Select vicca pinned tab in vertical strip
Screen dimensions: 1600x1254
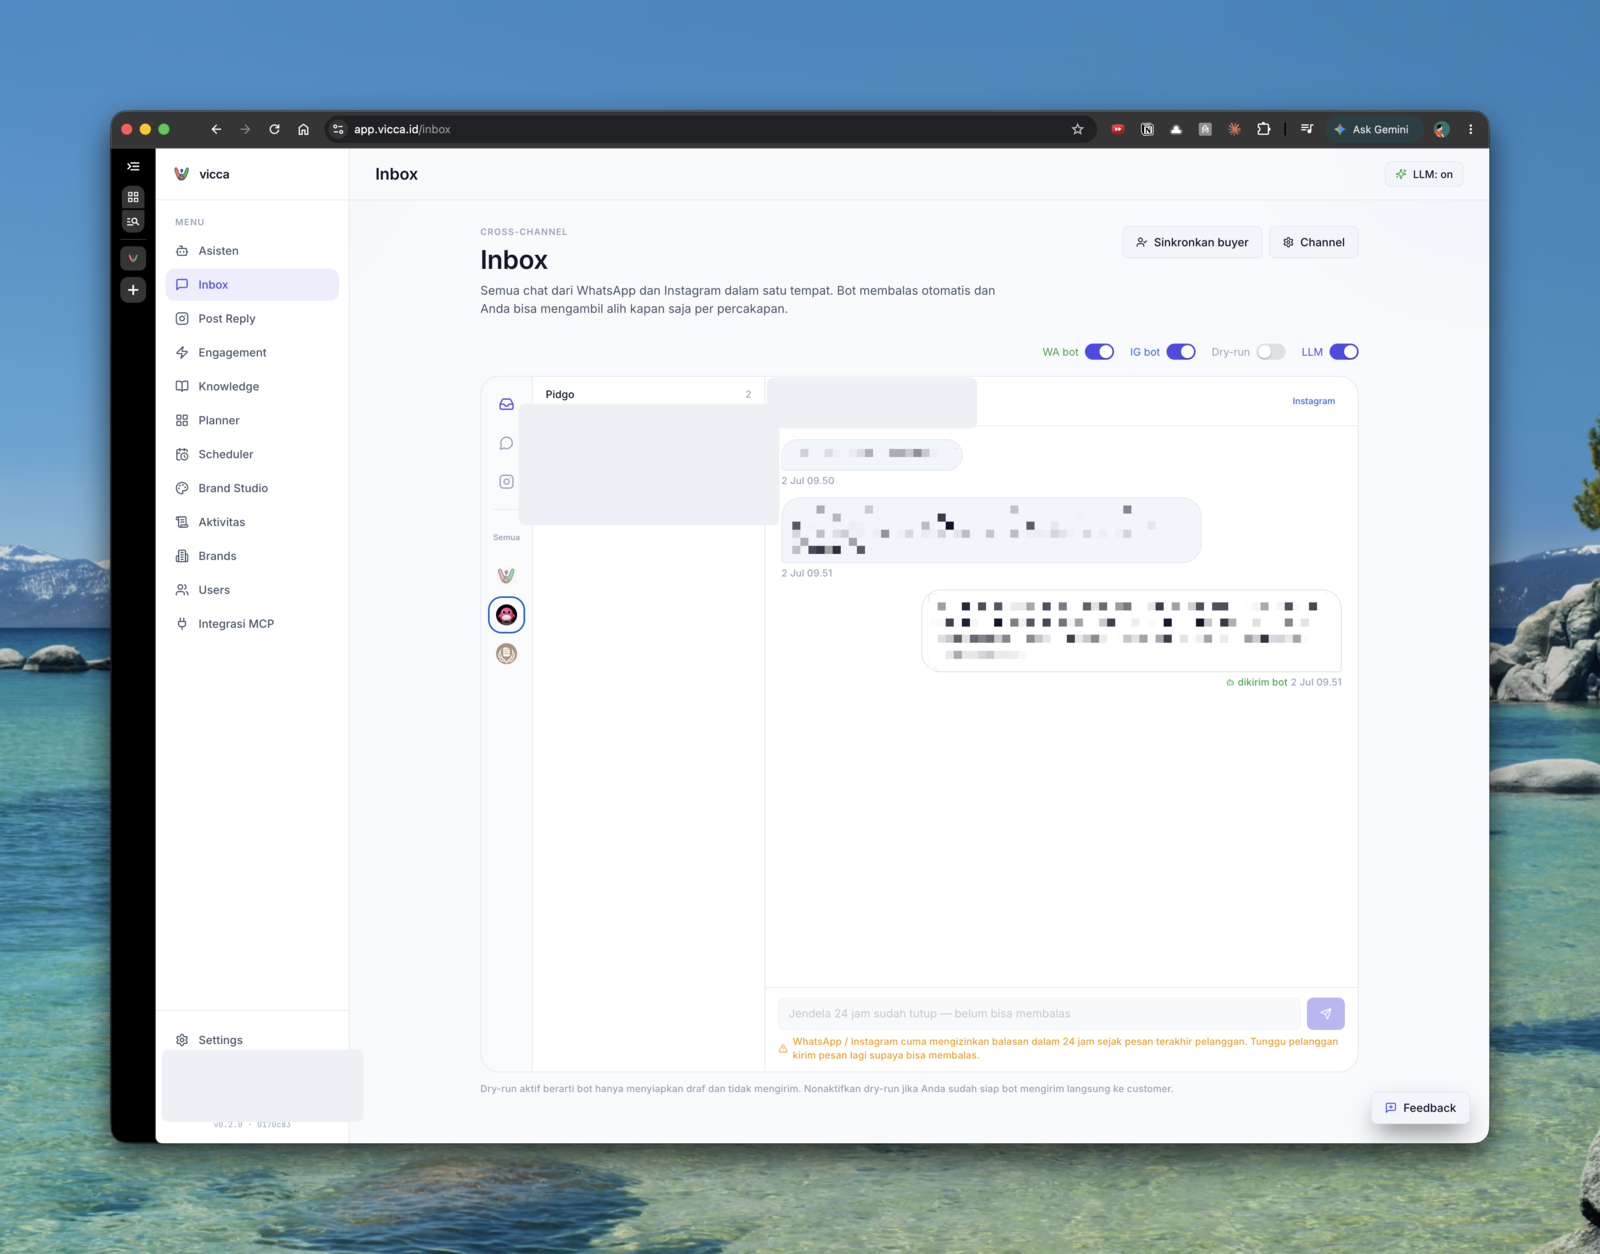[133, 258]
